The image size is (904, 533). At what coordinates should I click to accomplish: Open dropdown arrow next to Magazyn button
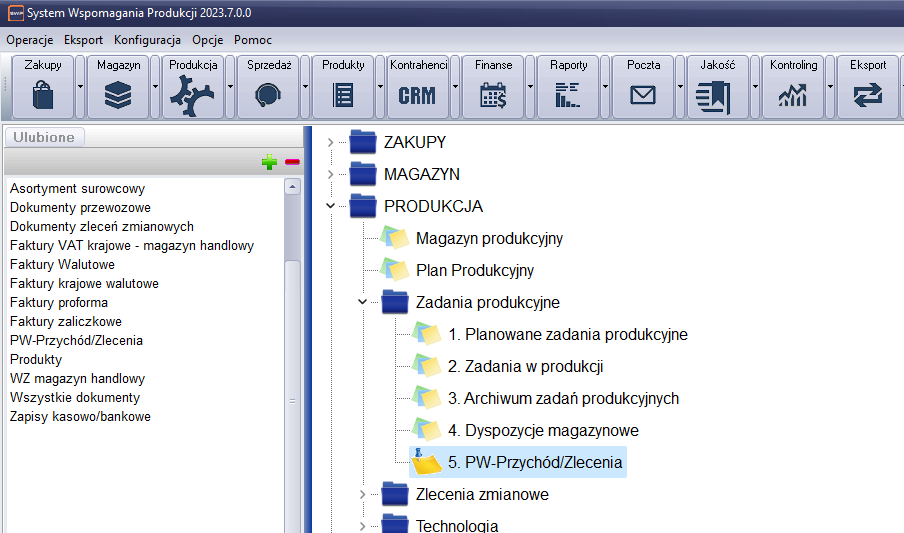click(155, 87)
